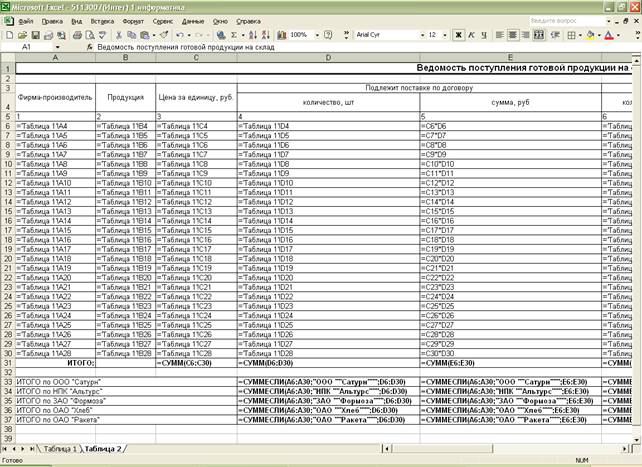Create a new blank workbook
This screenshot has height=467, width=642.
(x=9, y=34)
